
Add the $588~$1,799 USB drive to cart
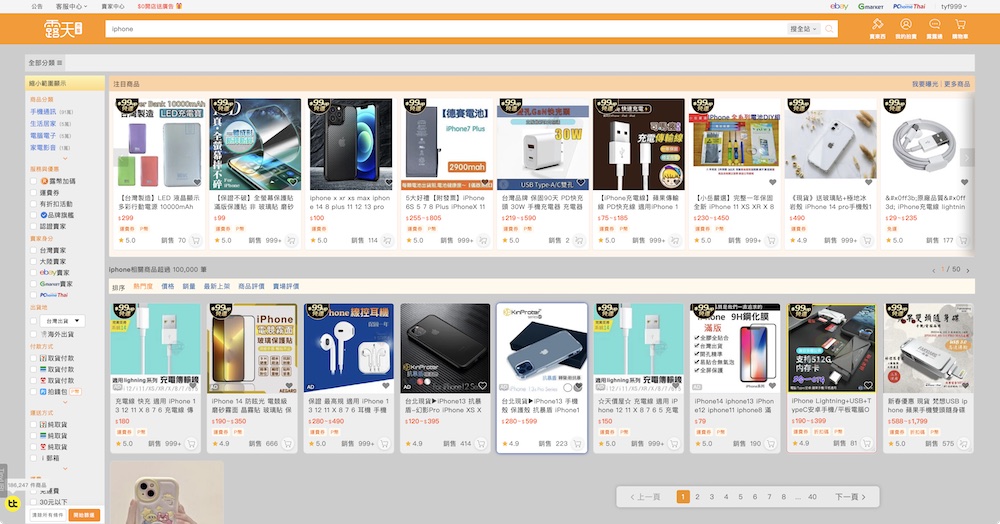[964, 444]
